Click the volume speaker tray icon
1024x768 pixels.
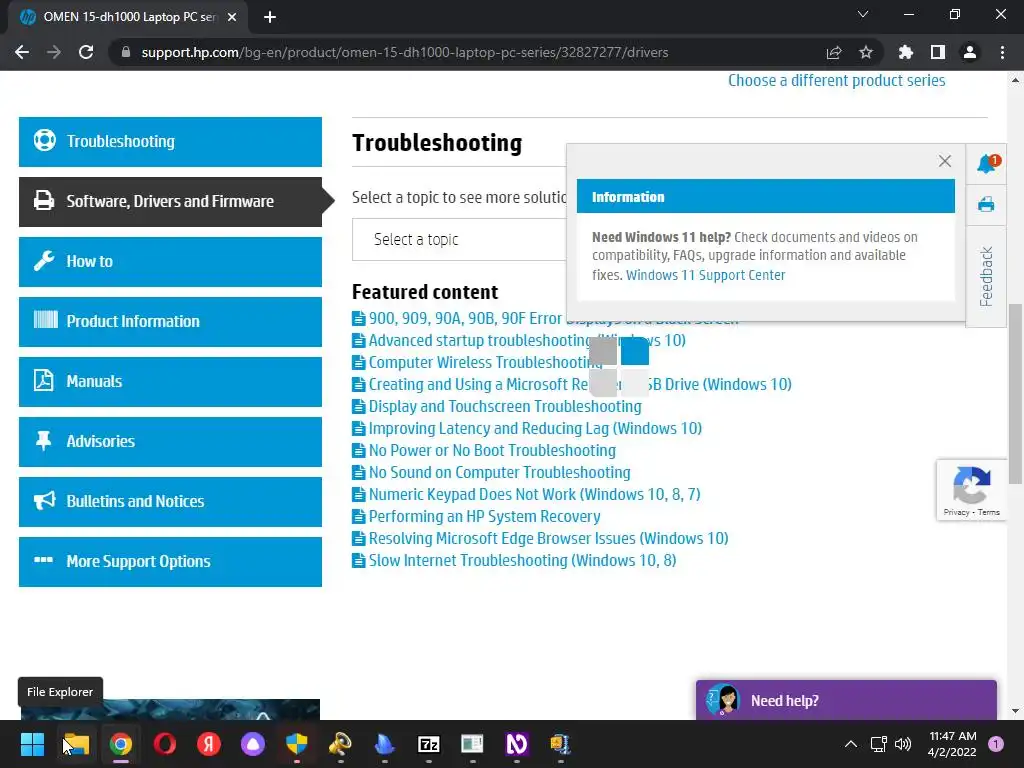tap(903, 744)
